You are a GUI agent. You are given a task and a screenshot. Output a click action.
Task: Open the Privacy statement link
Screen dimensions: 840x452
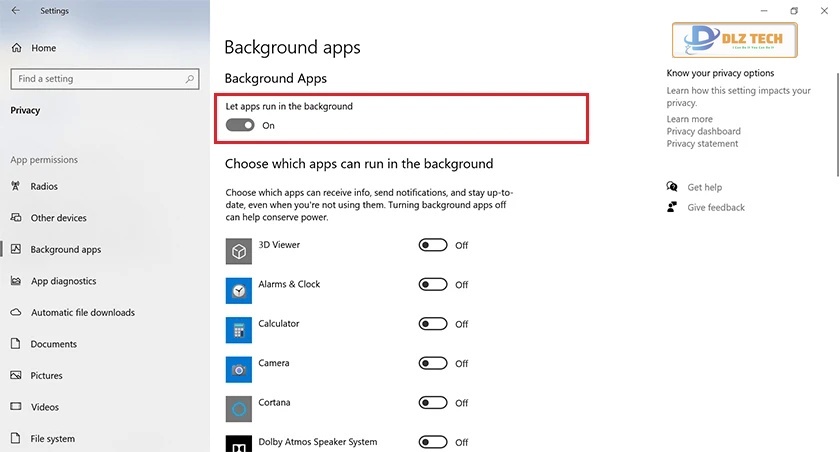(x=702, y=143)
